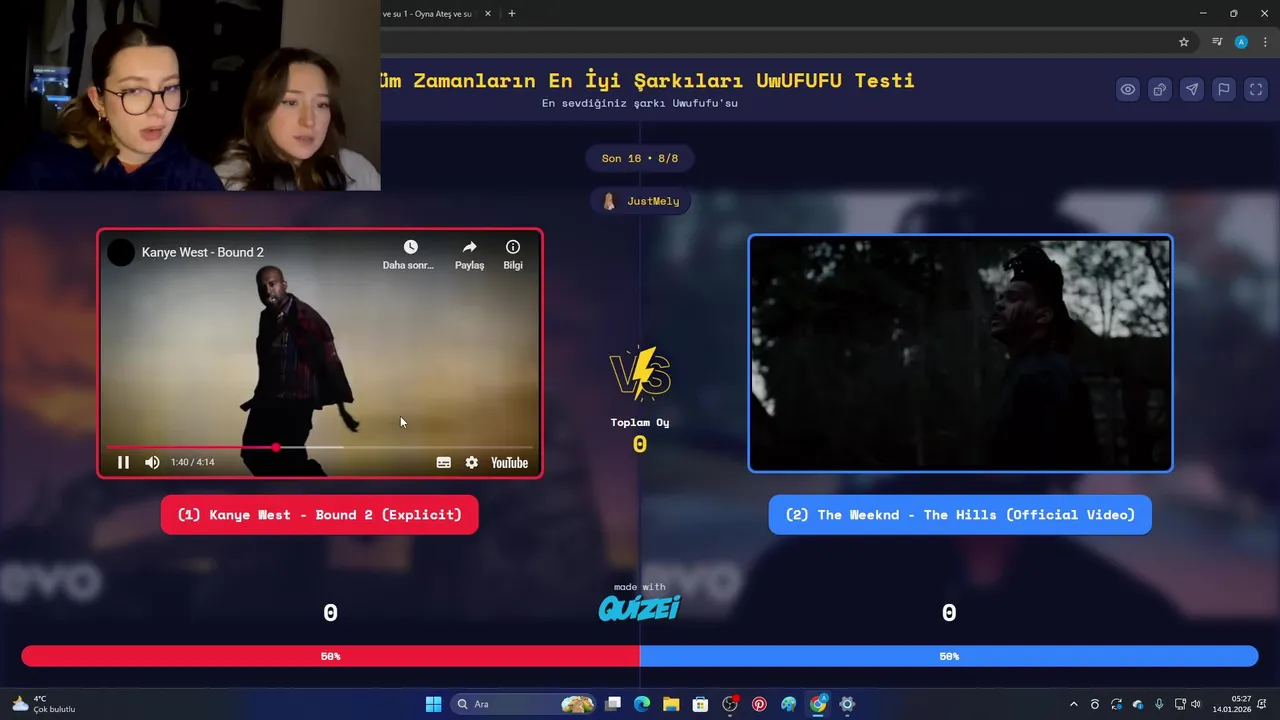Toggle the eye visibility icon in quiz header

(1128, 90)
